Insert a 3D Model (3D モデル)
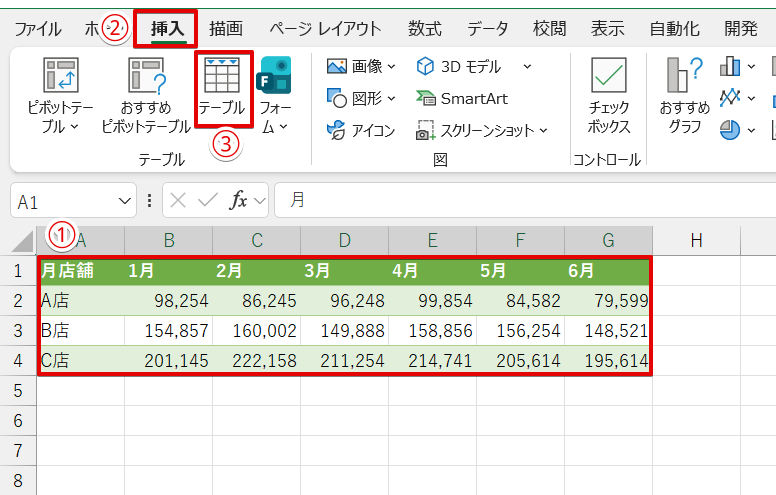The height and width of the screenshot is (495, 776). [459, 66]
